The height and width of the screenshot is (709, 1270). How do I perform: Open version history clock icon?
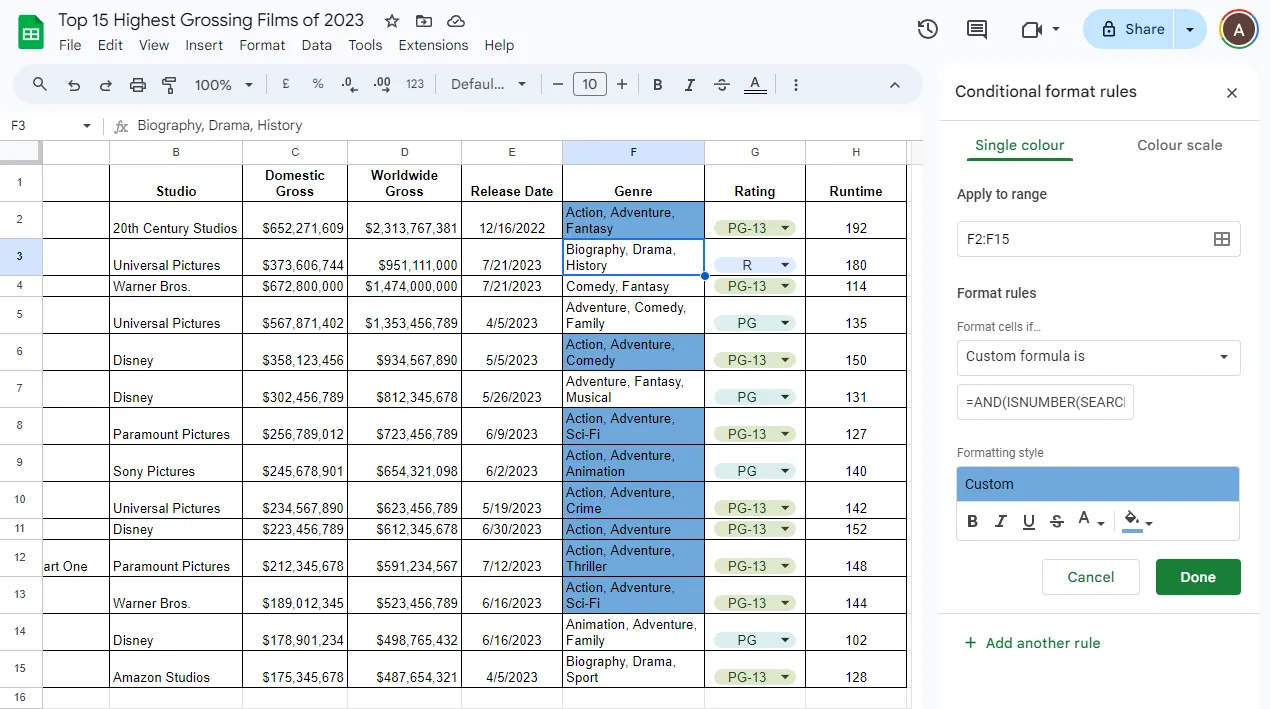click(928, 30)
